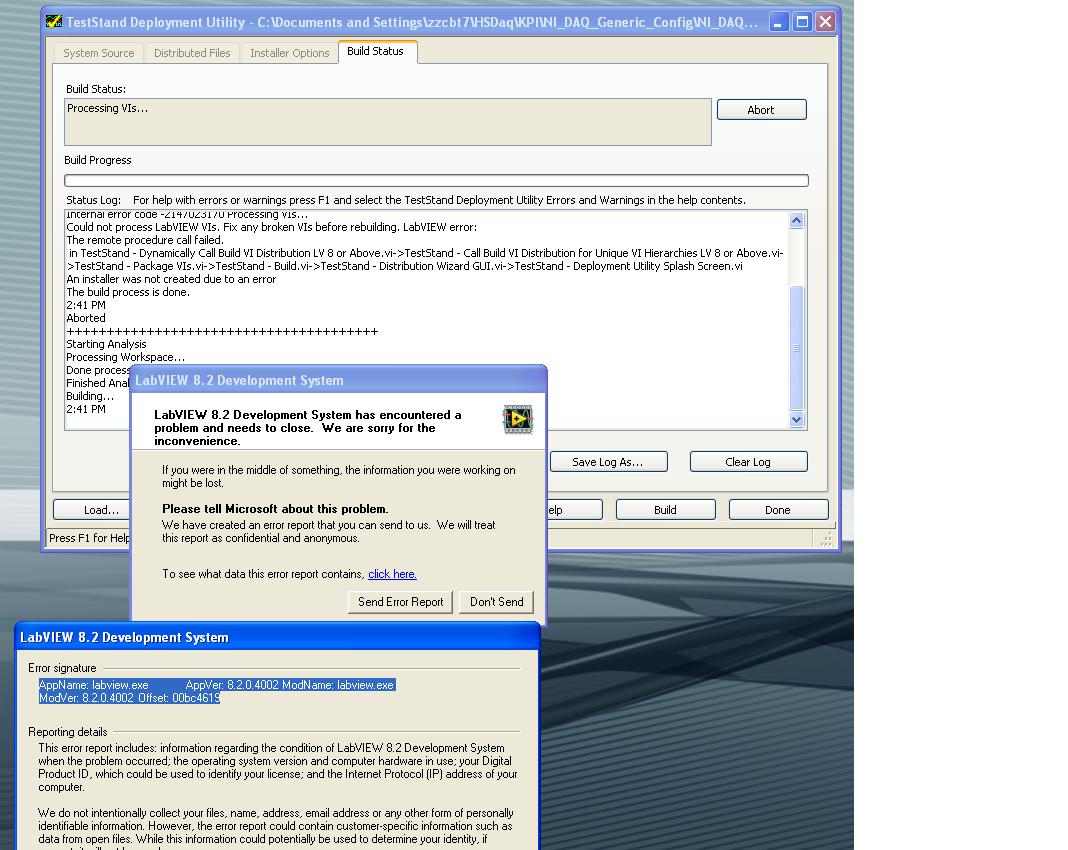Click 'The build process is done.' line
Image resolution: width=1068 pixels, height=850 pixels.
tap(128, 292)
